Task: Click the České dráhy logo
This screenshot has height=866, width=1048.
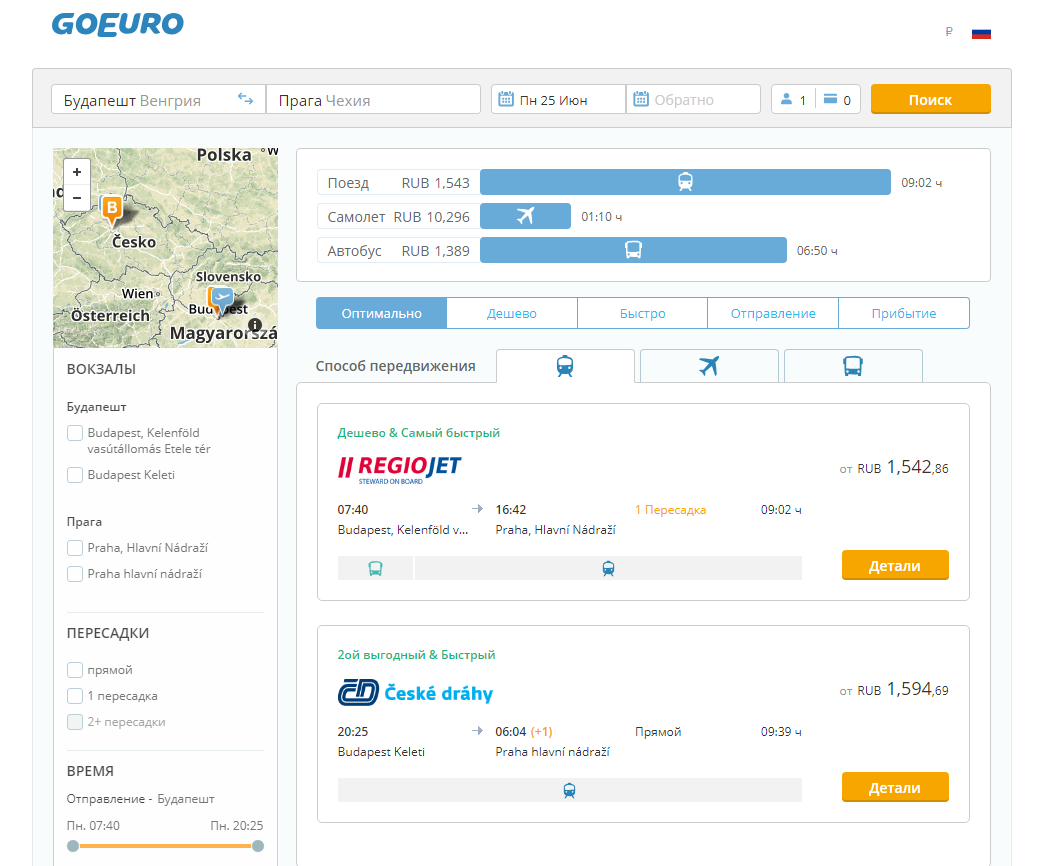Action: pos(415,692)
